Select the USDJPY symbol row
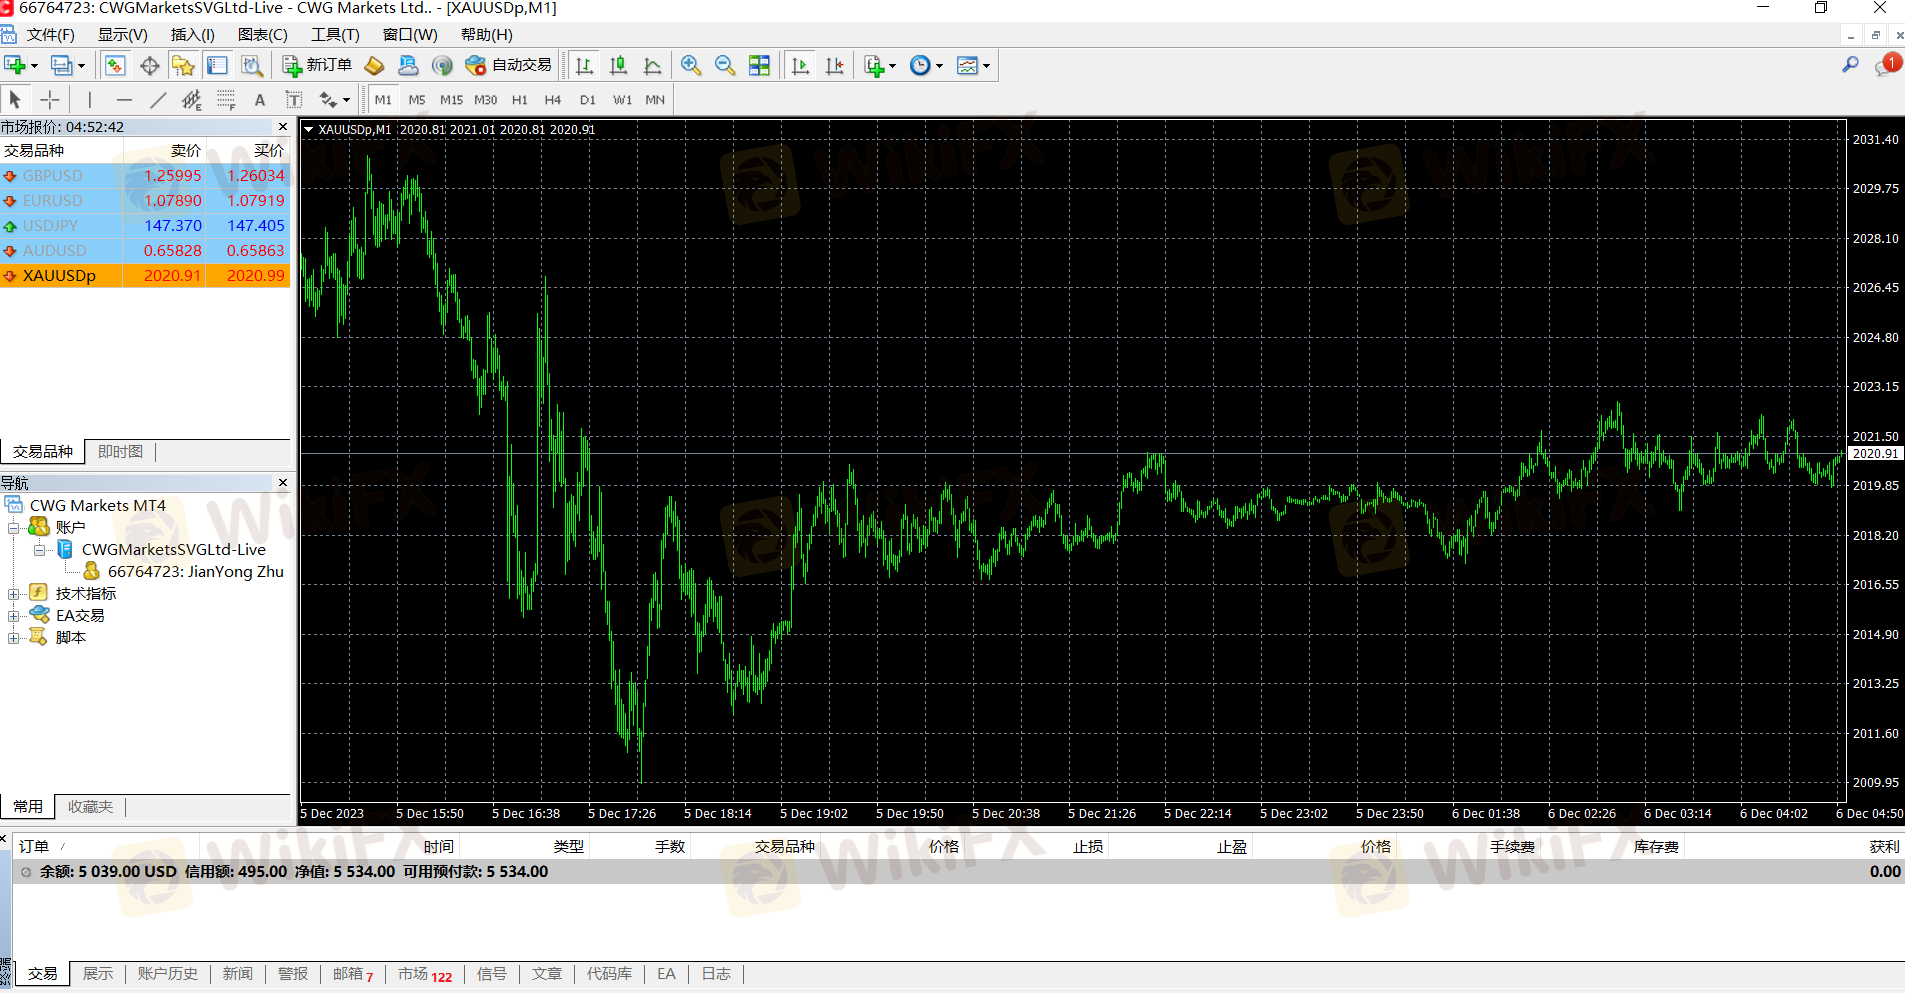The image size is (1905, 993). click(x=145, y=226)
